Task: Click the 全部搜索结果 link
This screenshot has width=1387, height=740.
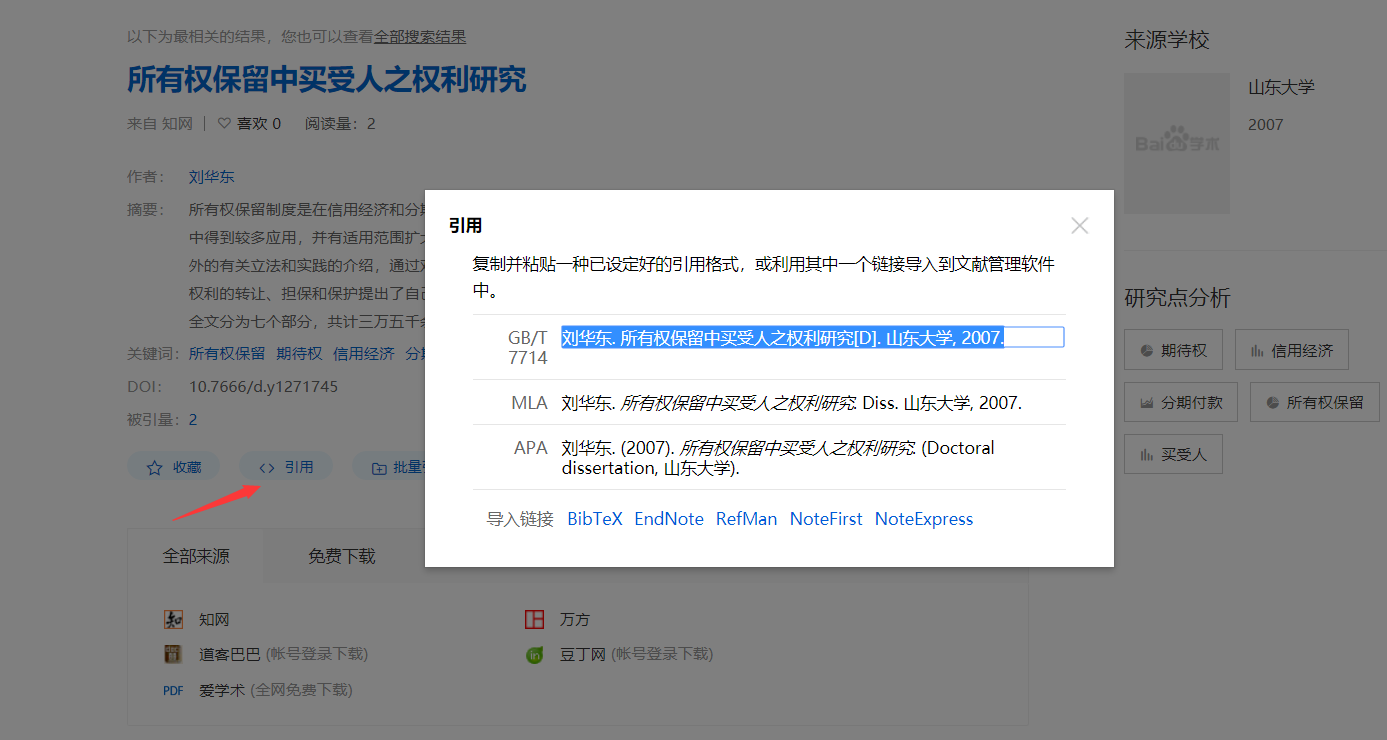Action: click(x=420, y=37)
